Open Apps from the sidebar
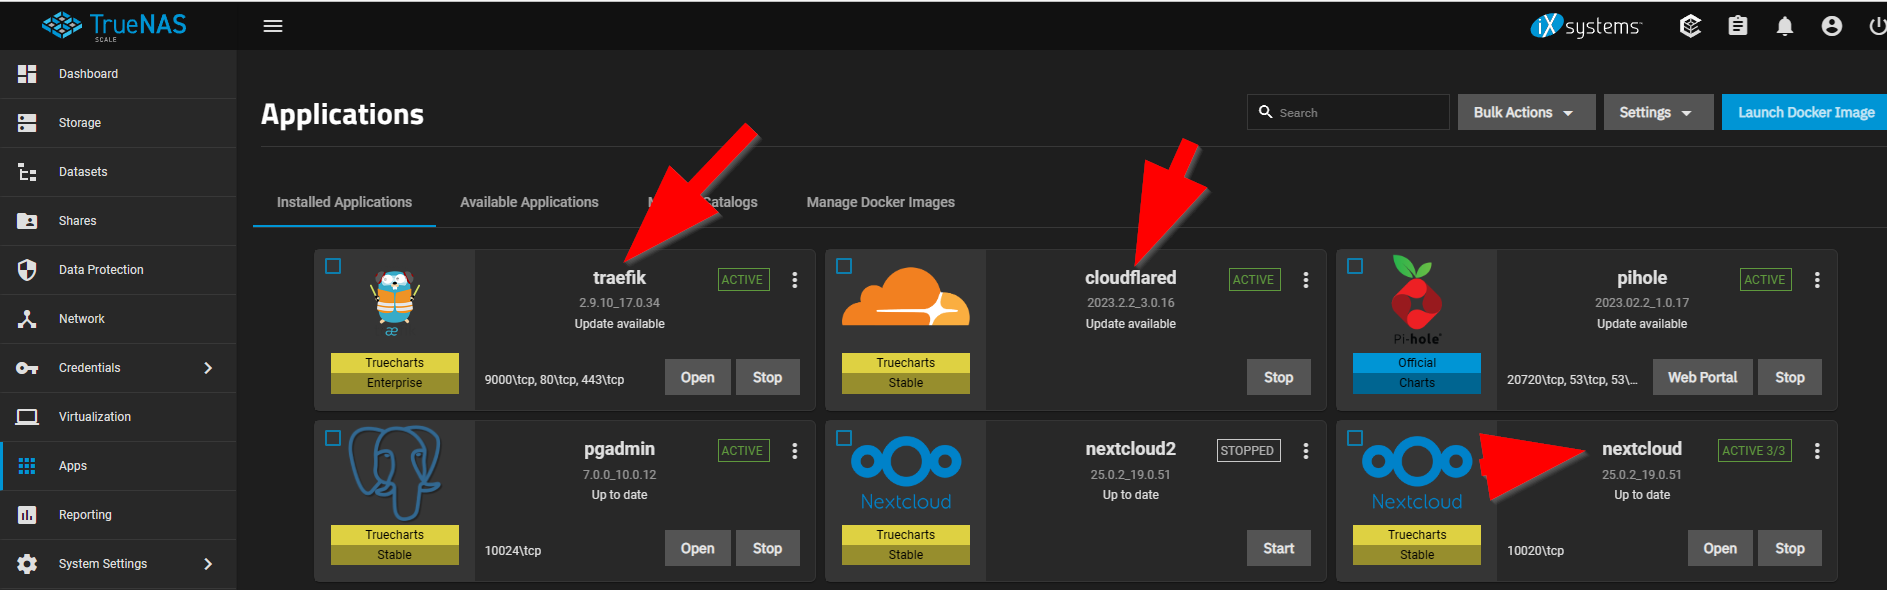1887x590 pixels. coord(118,466)
